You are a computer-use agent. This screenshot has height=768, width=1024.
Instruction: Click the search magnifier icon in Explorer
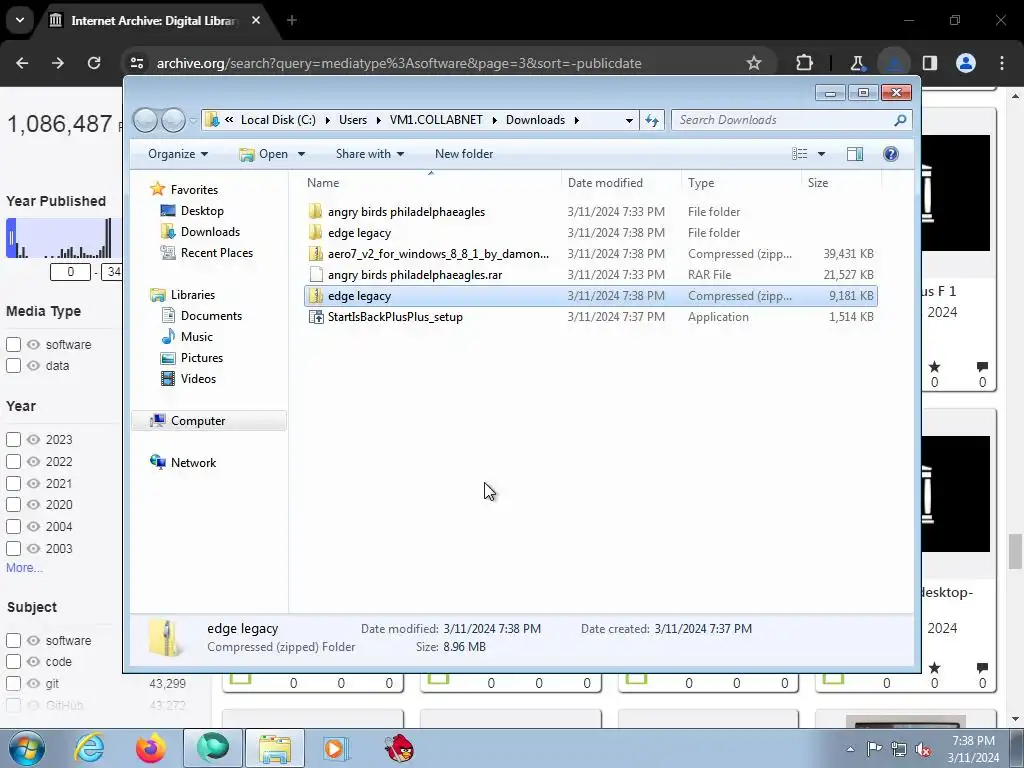(x=900, y=120)
